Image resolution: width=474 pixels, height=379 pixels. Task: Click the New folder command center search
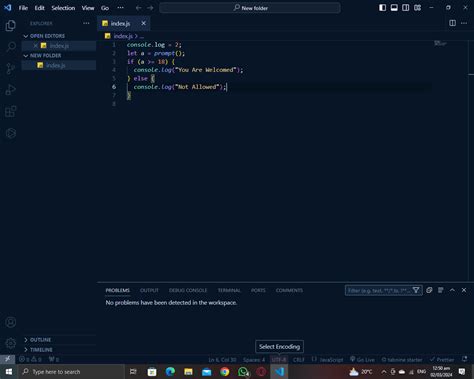pos(250,8)
